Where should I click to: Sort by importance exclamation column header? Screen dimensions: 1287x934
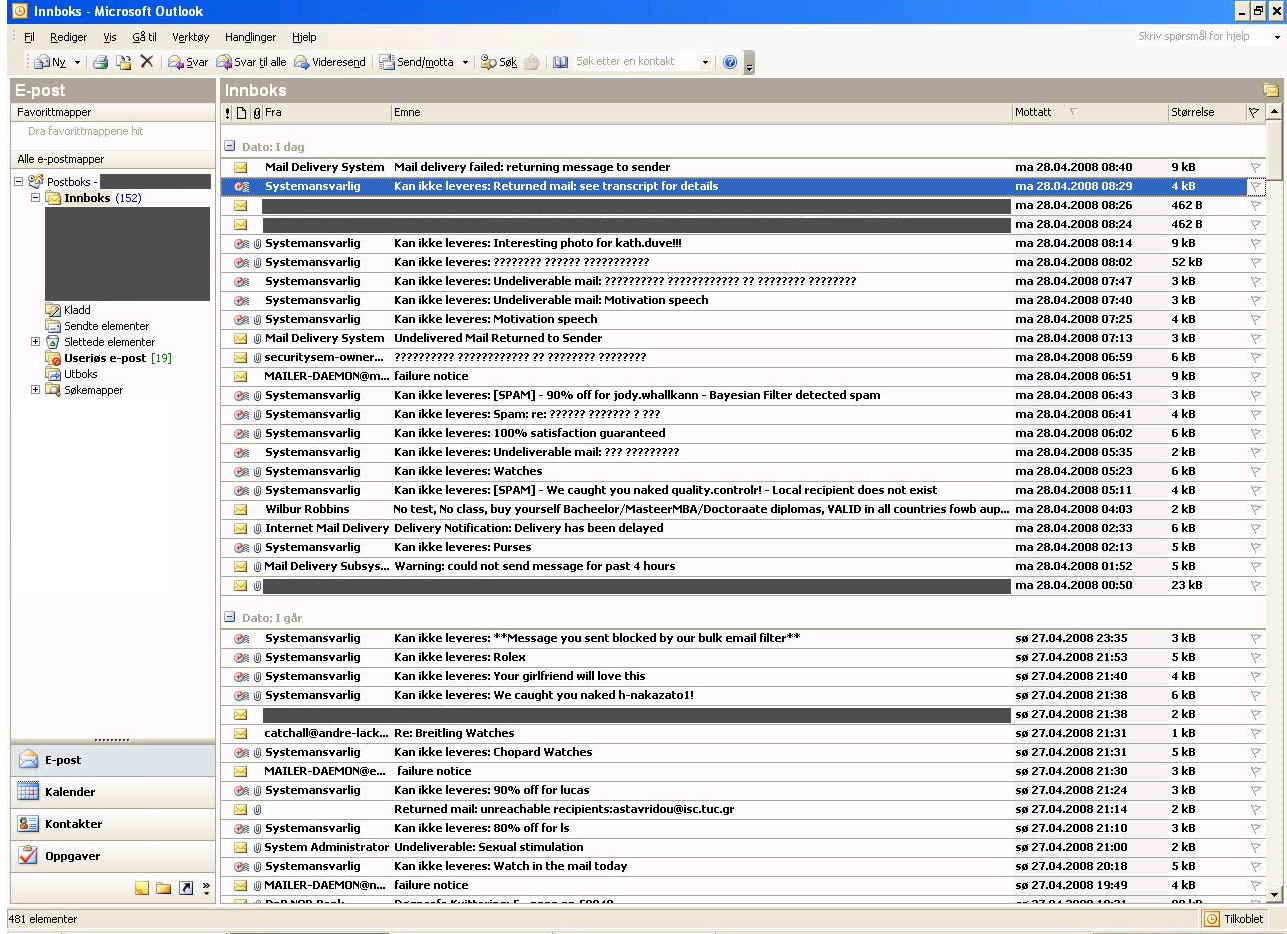[228, 113]
